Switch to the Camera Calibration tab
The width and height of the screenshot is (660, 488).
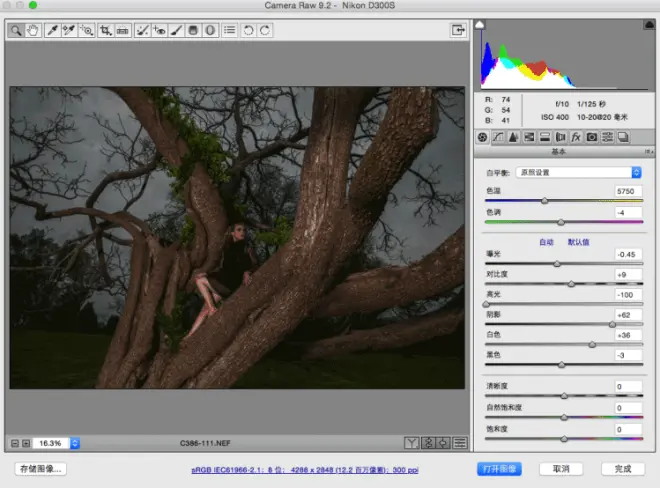[x=591, y=137]
